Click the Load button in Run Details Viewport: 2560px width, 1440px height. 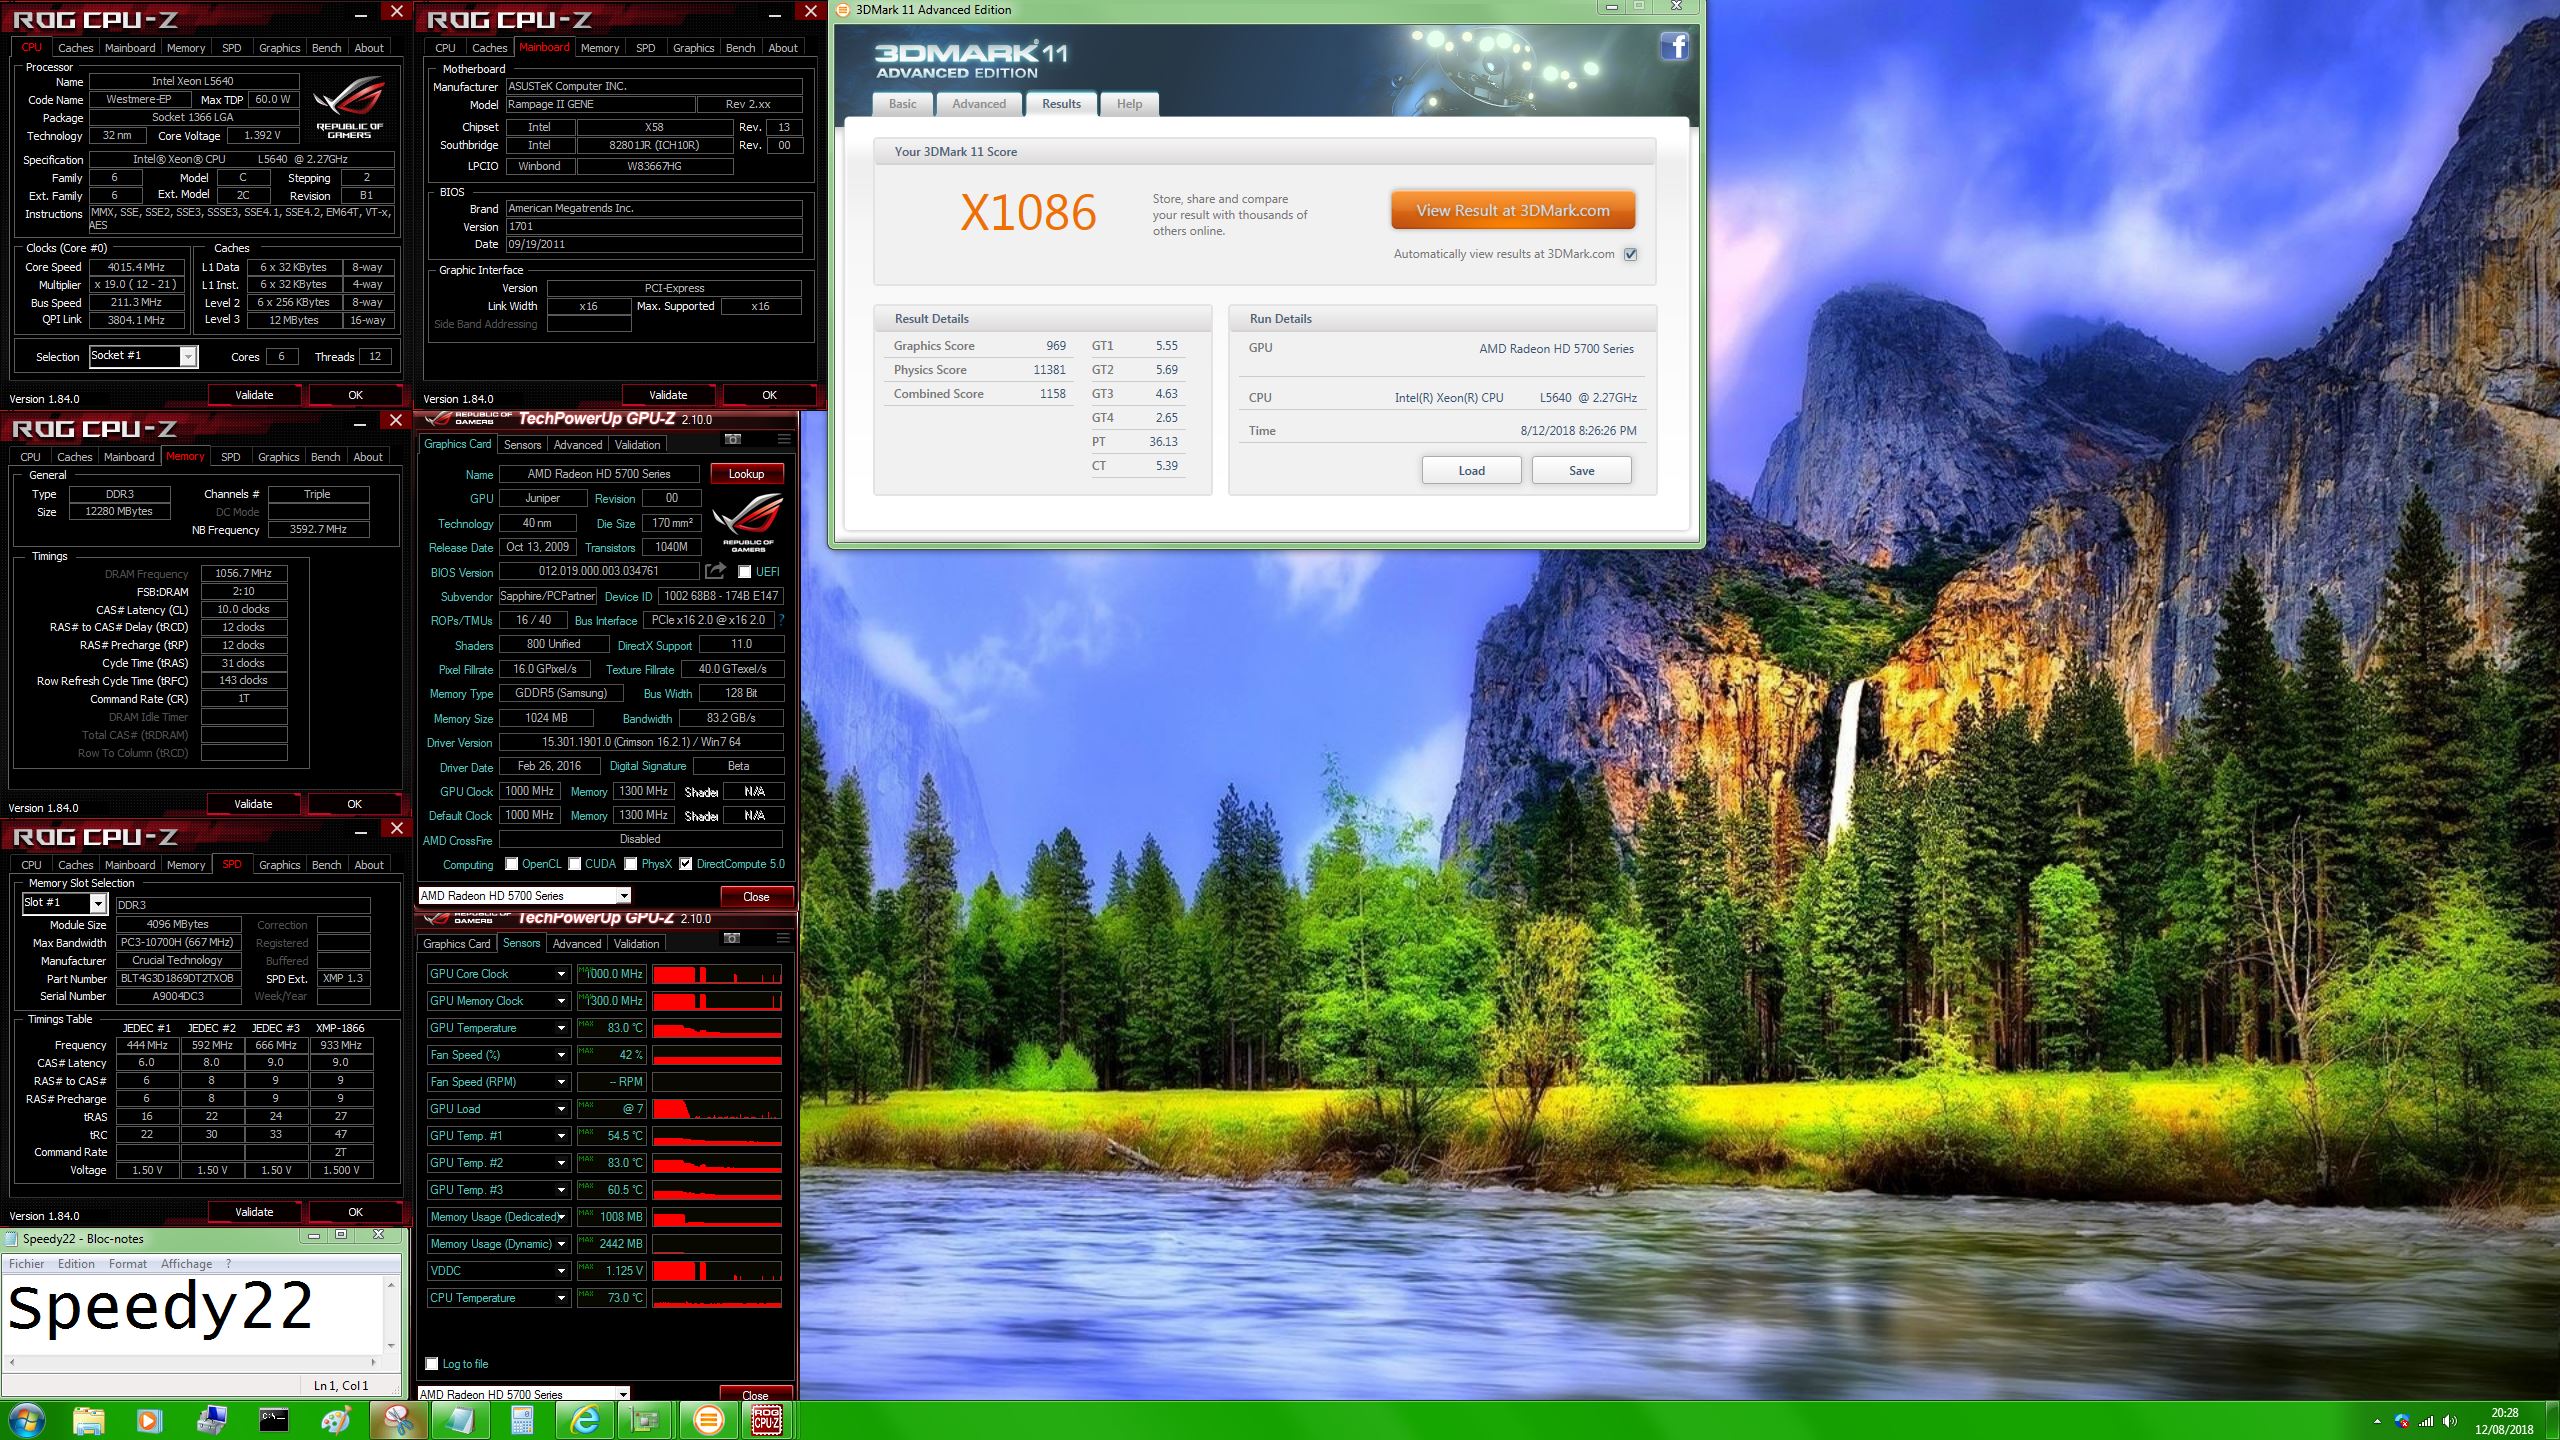1471,471
